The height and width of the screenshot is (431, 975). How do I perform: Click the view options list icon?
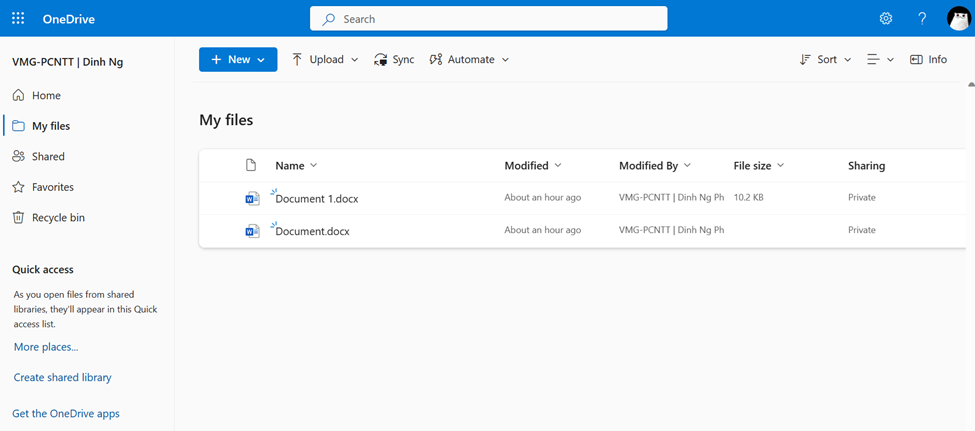pos(874,60)
